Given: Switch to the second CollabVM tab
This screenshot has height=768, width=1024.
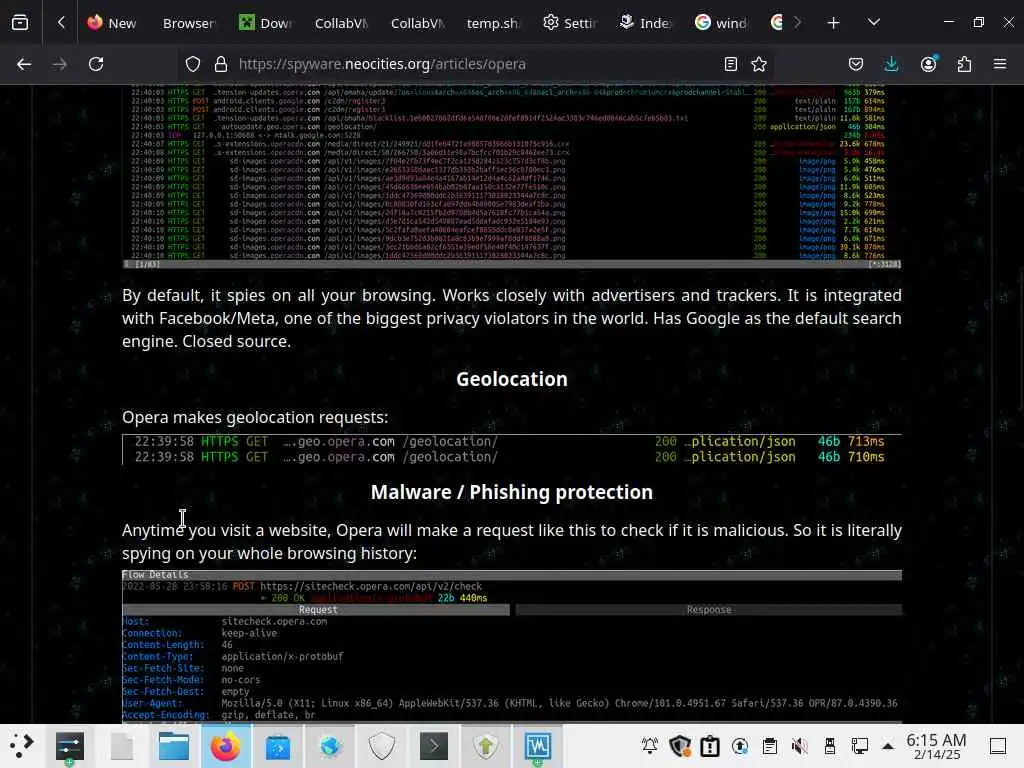Looking at the screenshot, I should click(x=417, y=23).
